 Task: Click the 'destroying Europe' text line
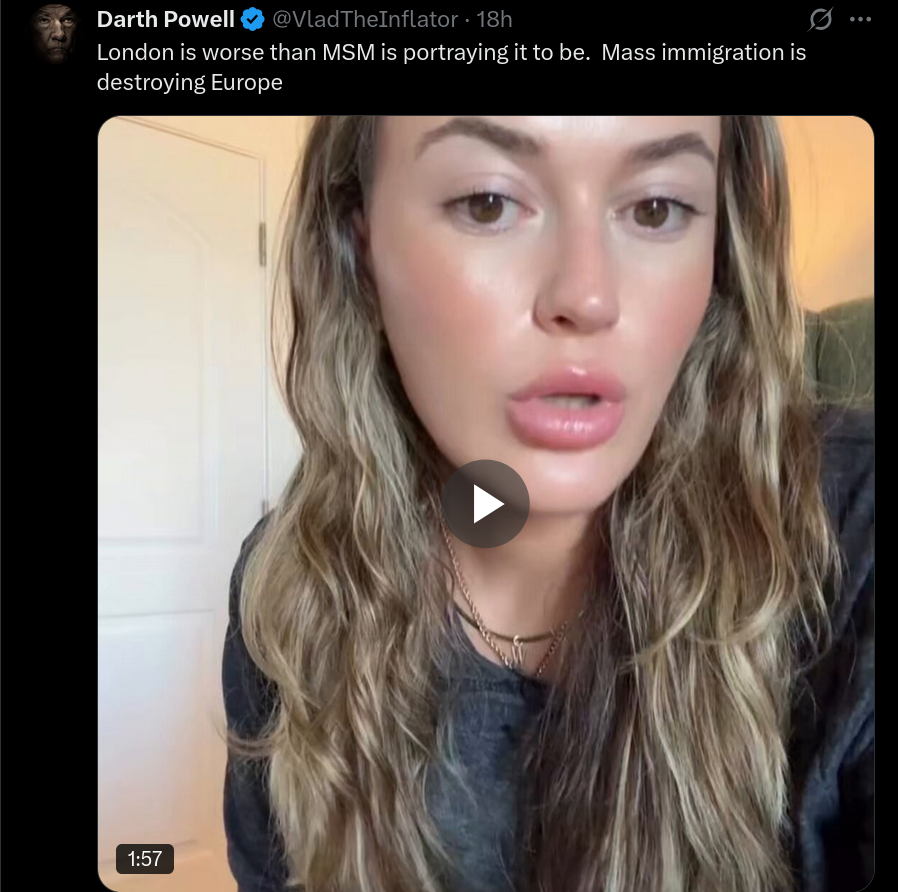pos(190,82)
